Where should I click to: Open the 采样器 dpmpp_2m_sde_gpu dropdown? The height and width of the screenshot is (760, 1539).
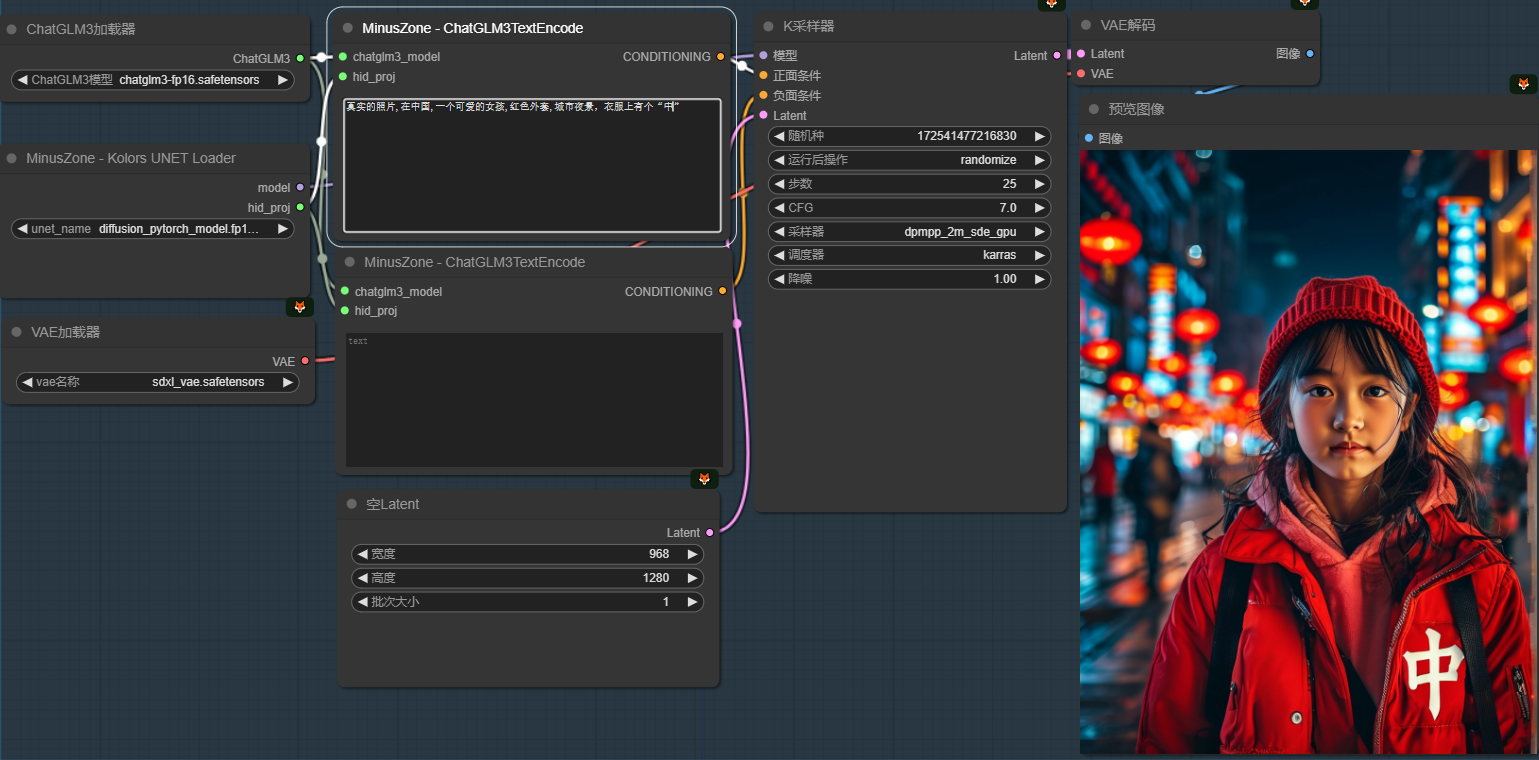click(909, 232)
